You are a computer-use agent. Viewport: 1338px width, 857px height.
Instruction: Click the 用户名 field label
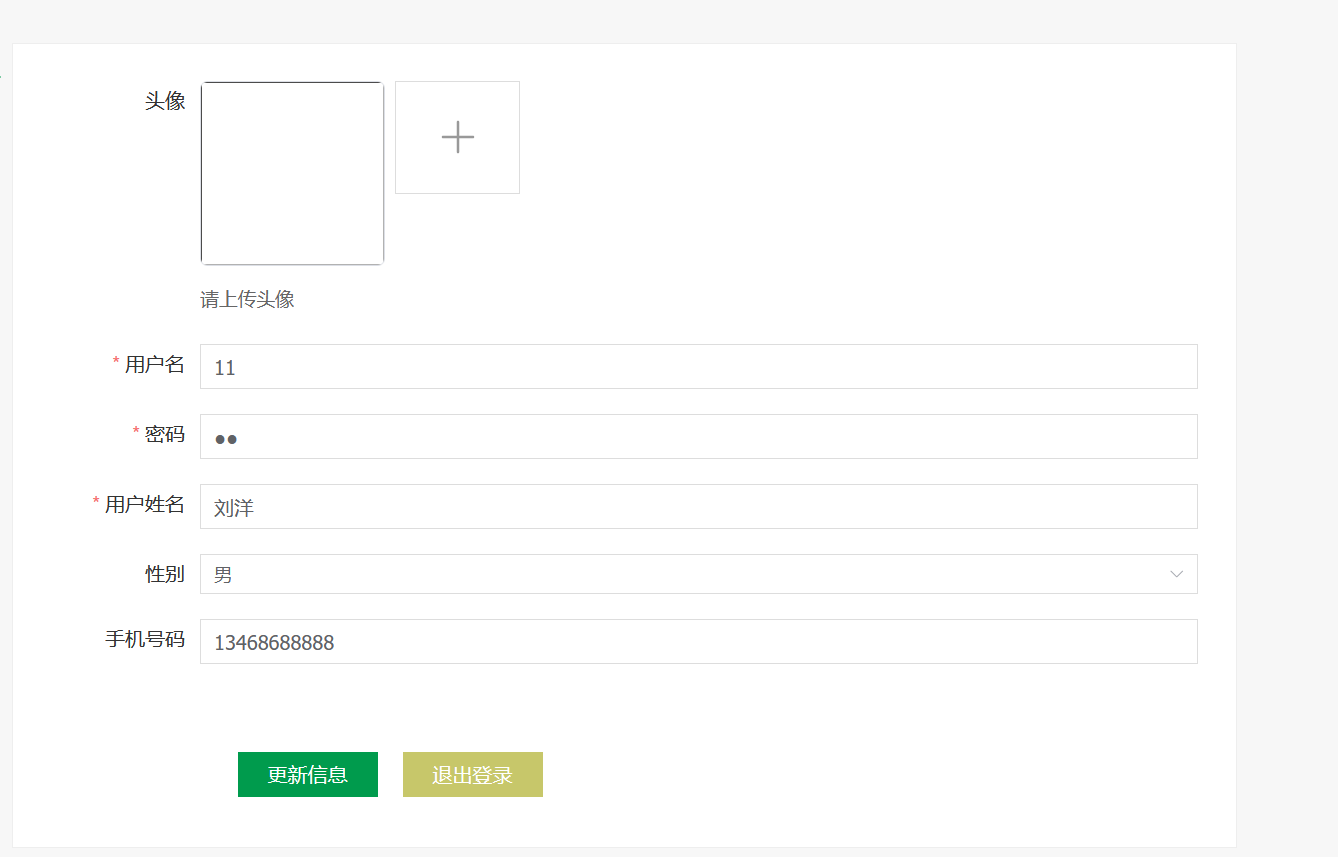pos(155,365)
